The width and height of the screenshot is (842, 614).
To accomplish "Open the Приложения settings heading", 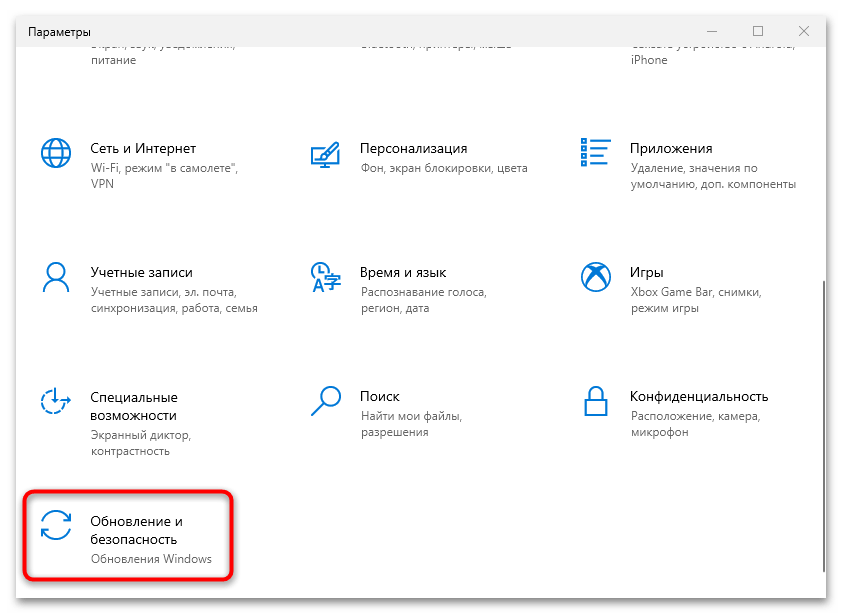I will (x=671, y=148).
